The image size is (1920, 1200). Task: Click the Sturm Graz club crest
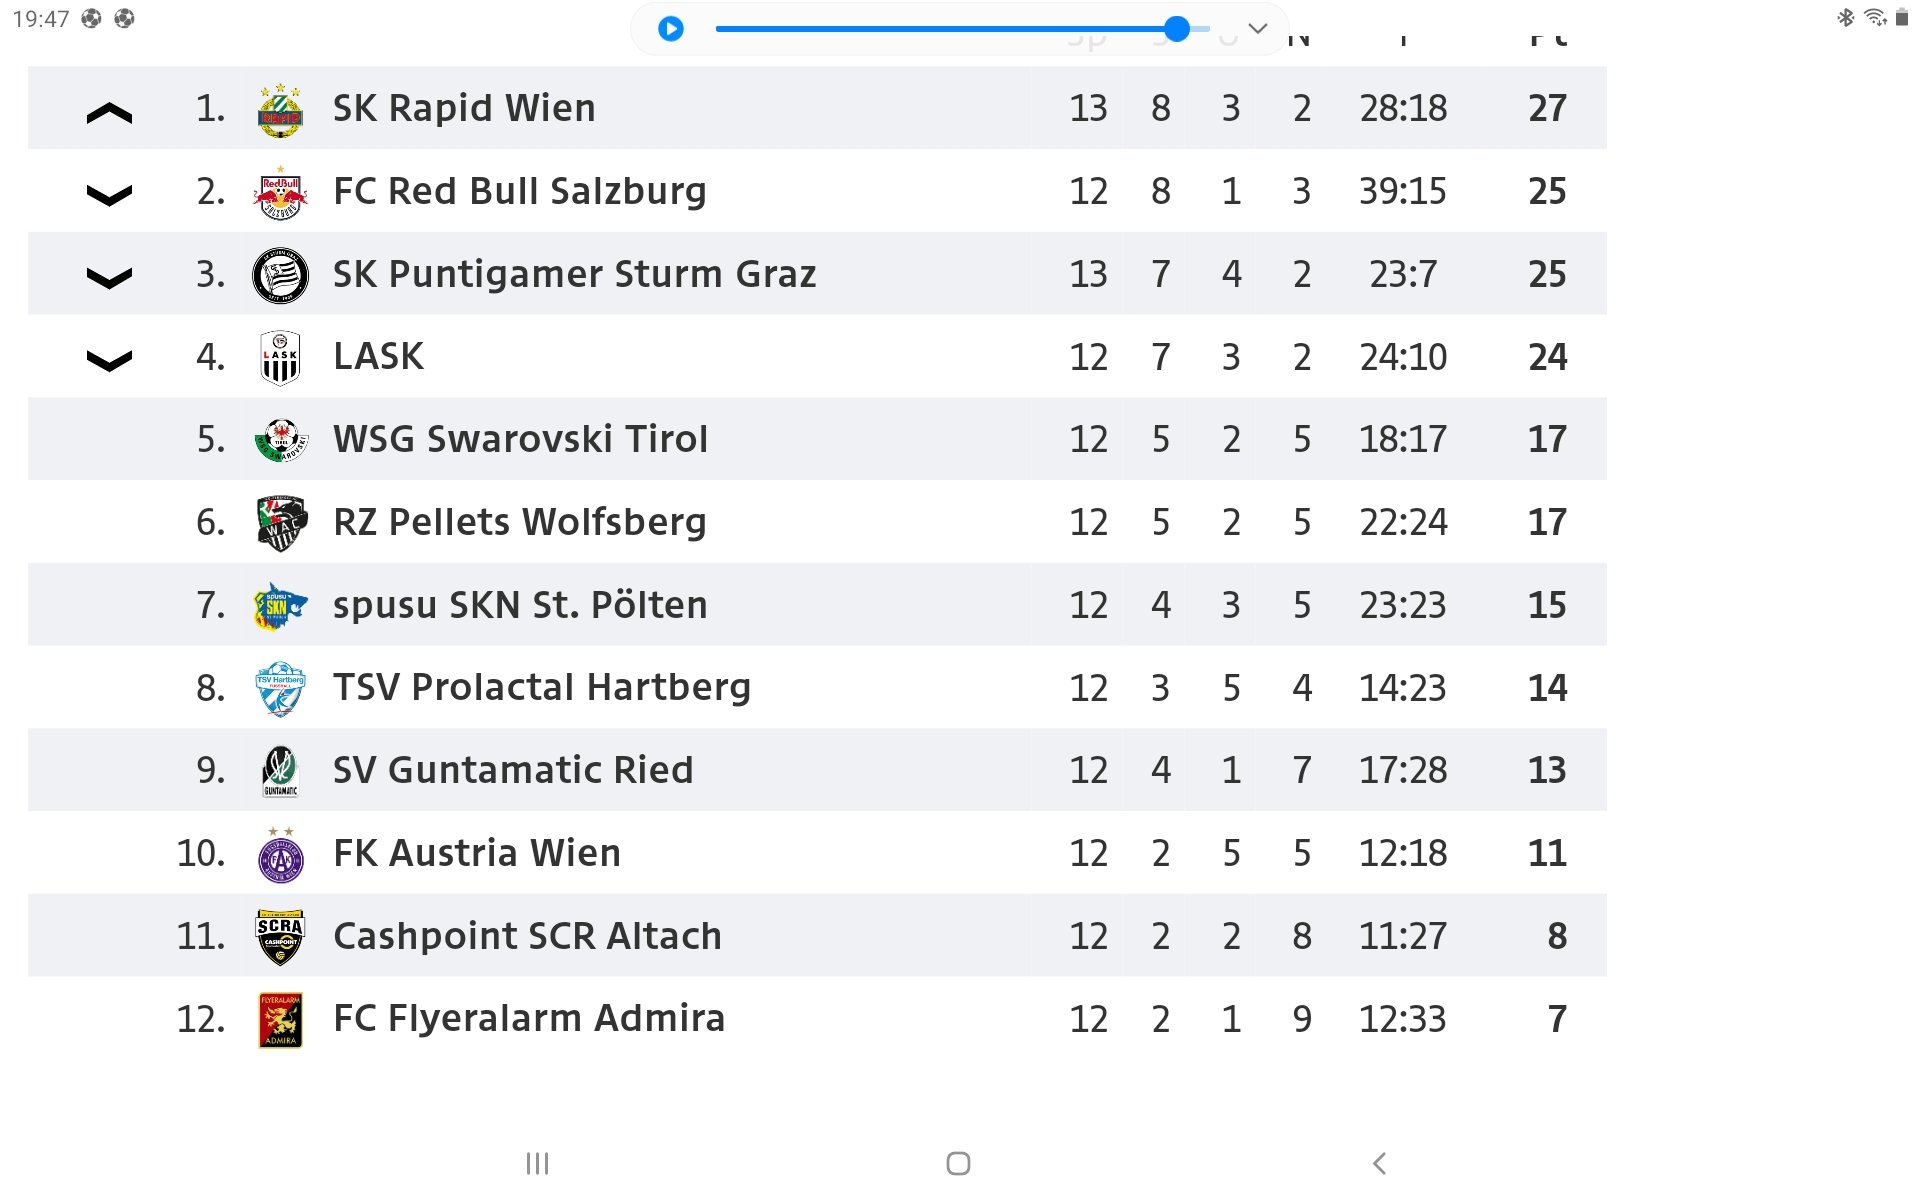pos(280,275)
